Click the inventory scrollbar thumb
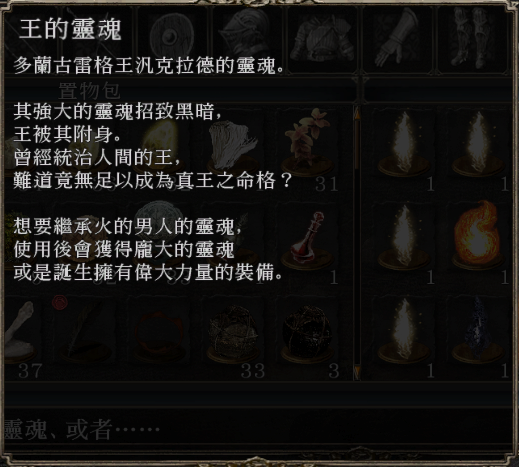Screen dimensions: 519x467 (x=357, y=144)
